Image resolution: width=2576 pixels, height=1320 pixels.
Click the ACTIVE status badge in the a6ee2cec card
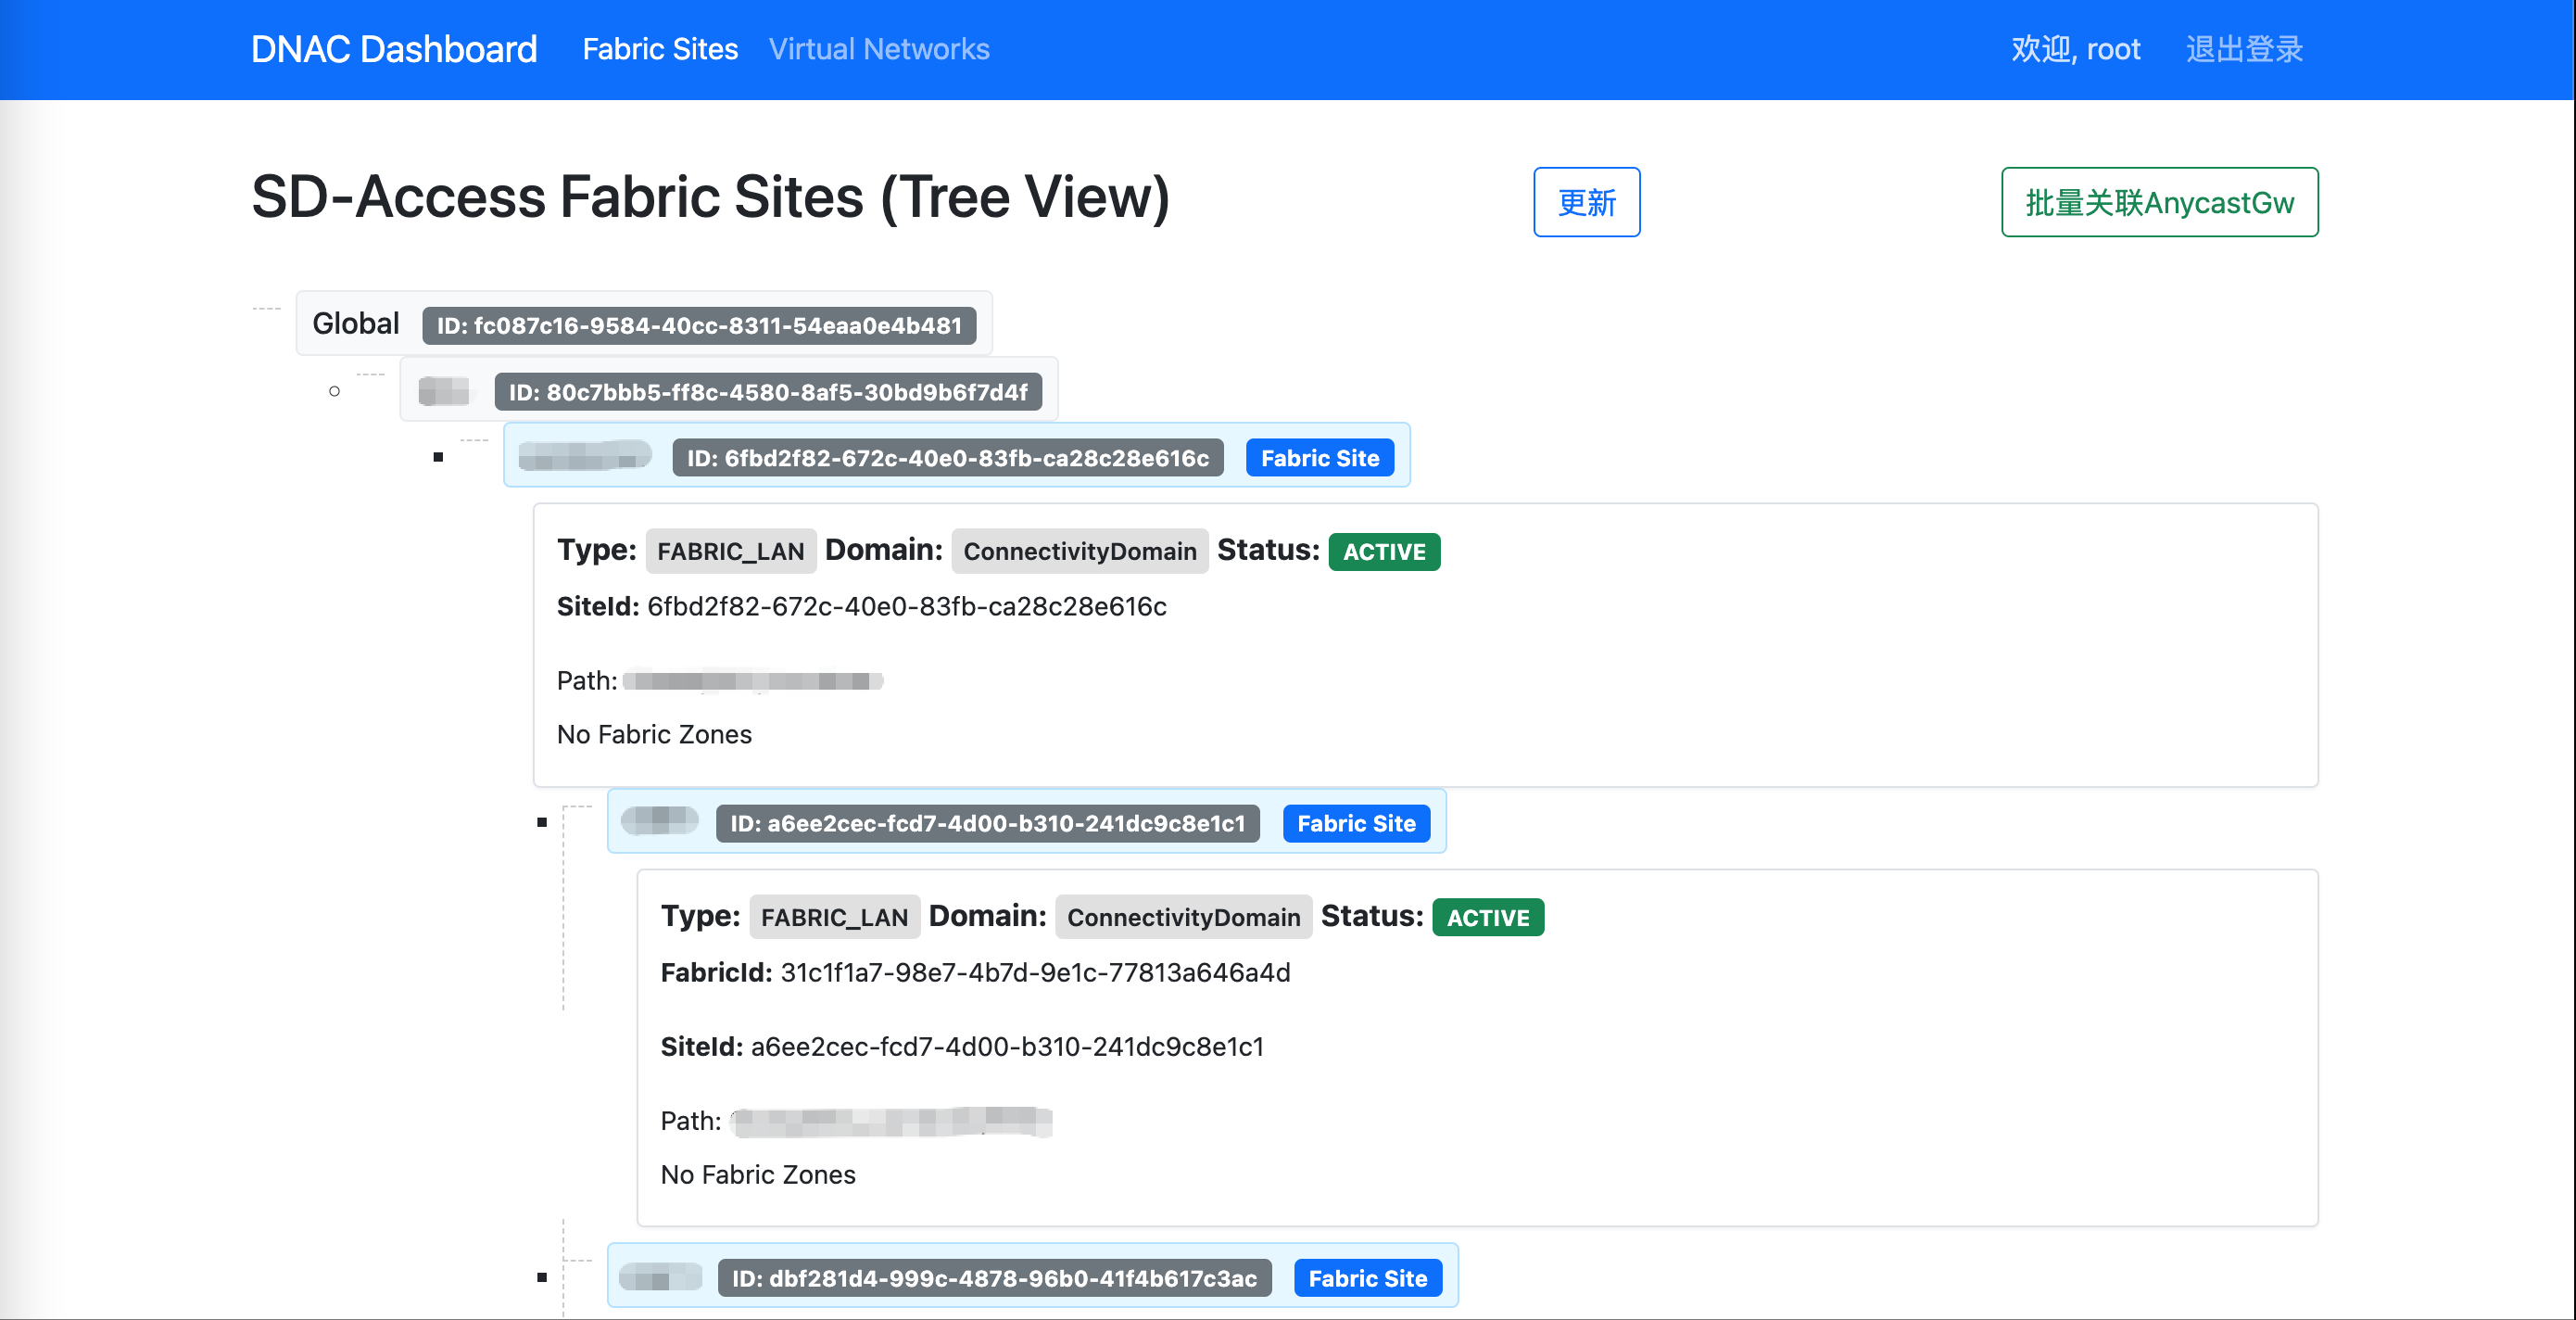[x=1489, y=918]
